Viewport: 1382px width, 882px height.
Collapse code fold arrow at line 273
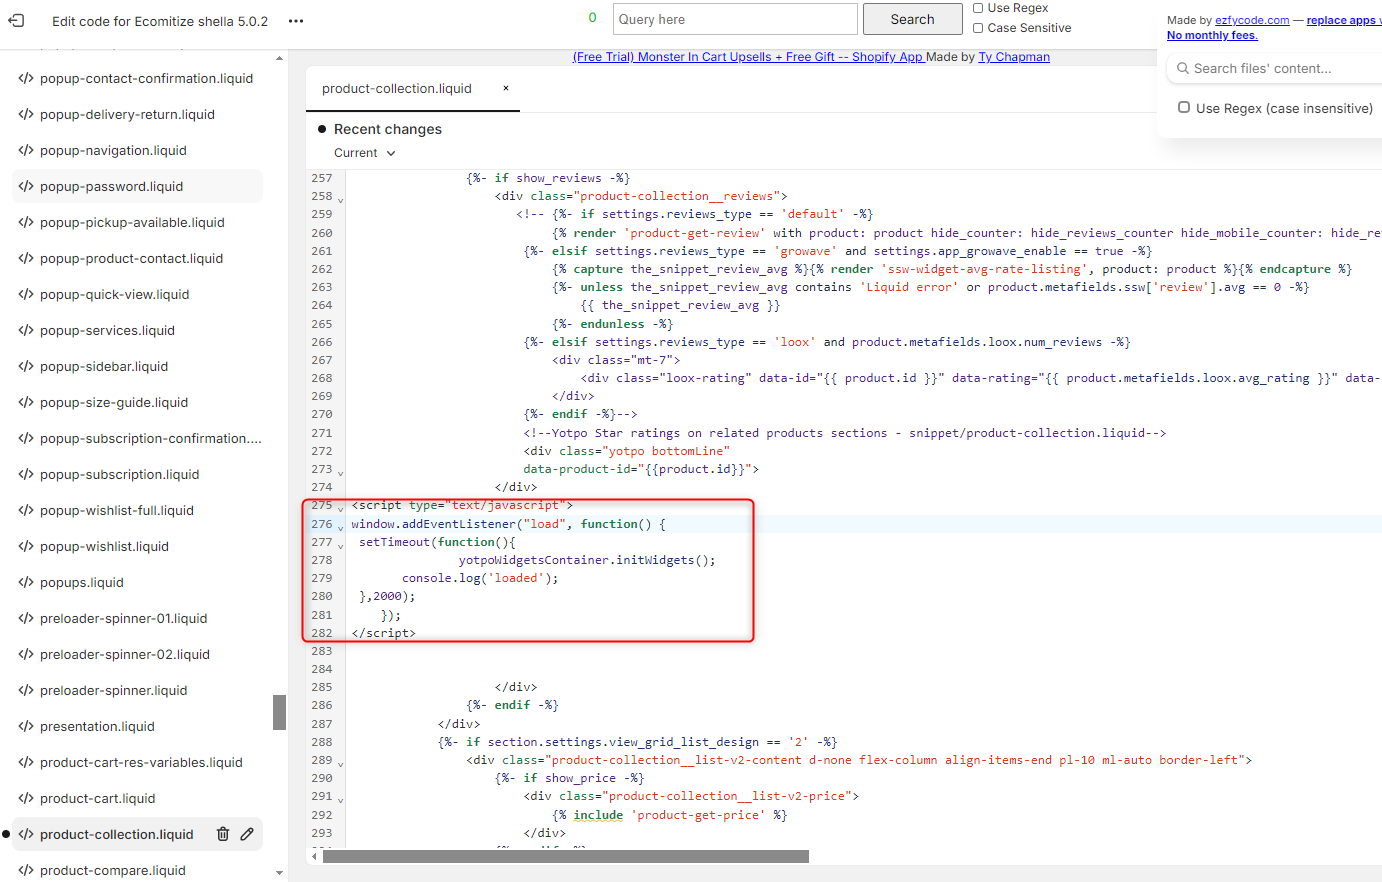coord(341,473)
